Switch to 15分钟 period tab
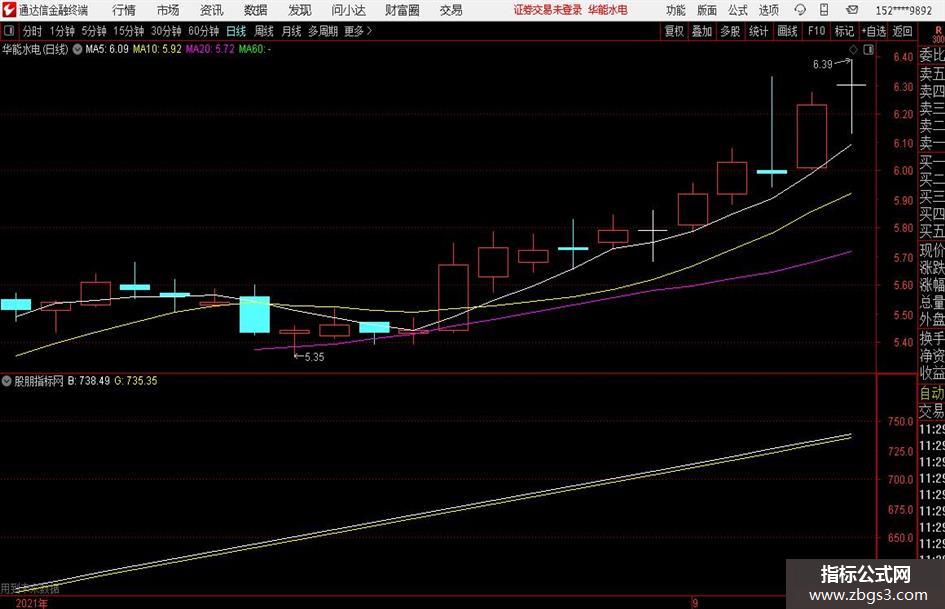 pos(128,31)
